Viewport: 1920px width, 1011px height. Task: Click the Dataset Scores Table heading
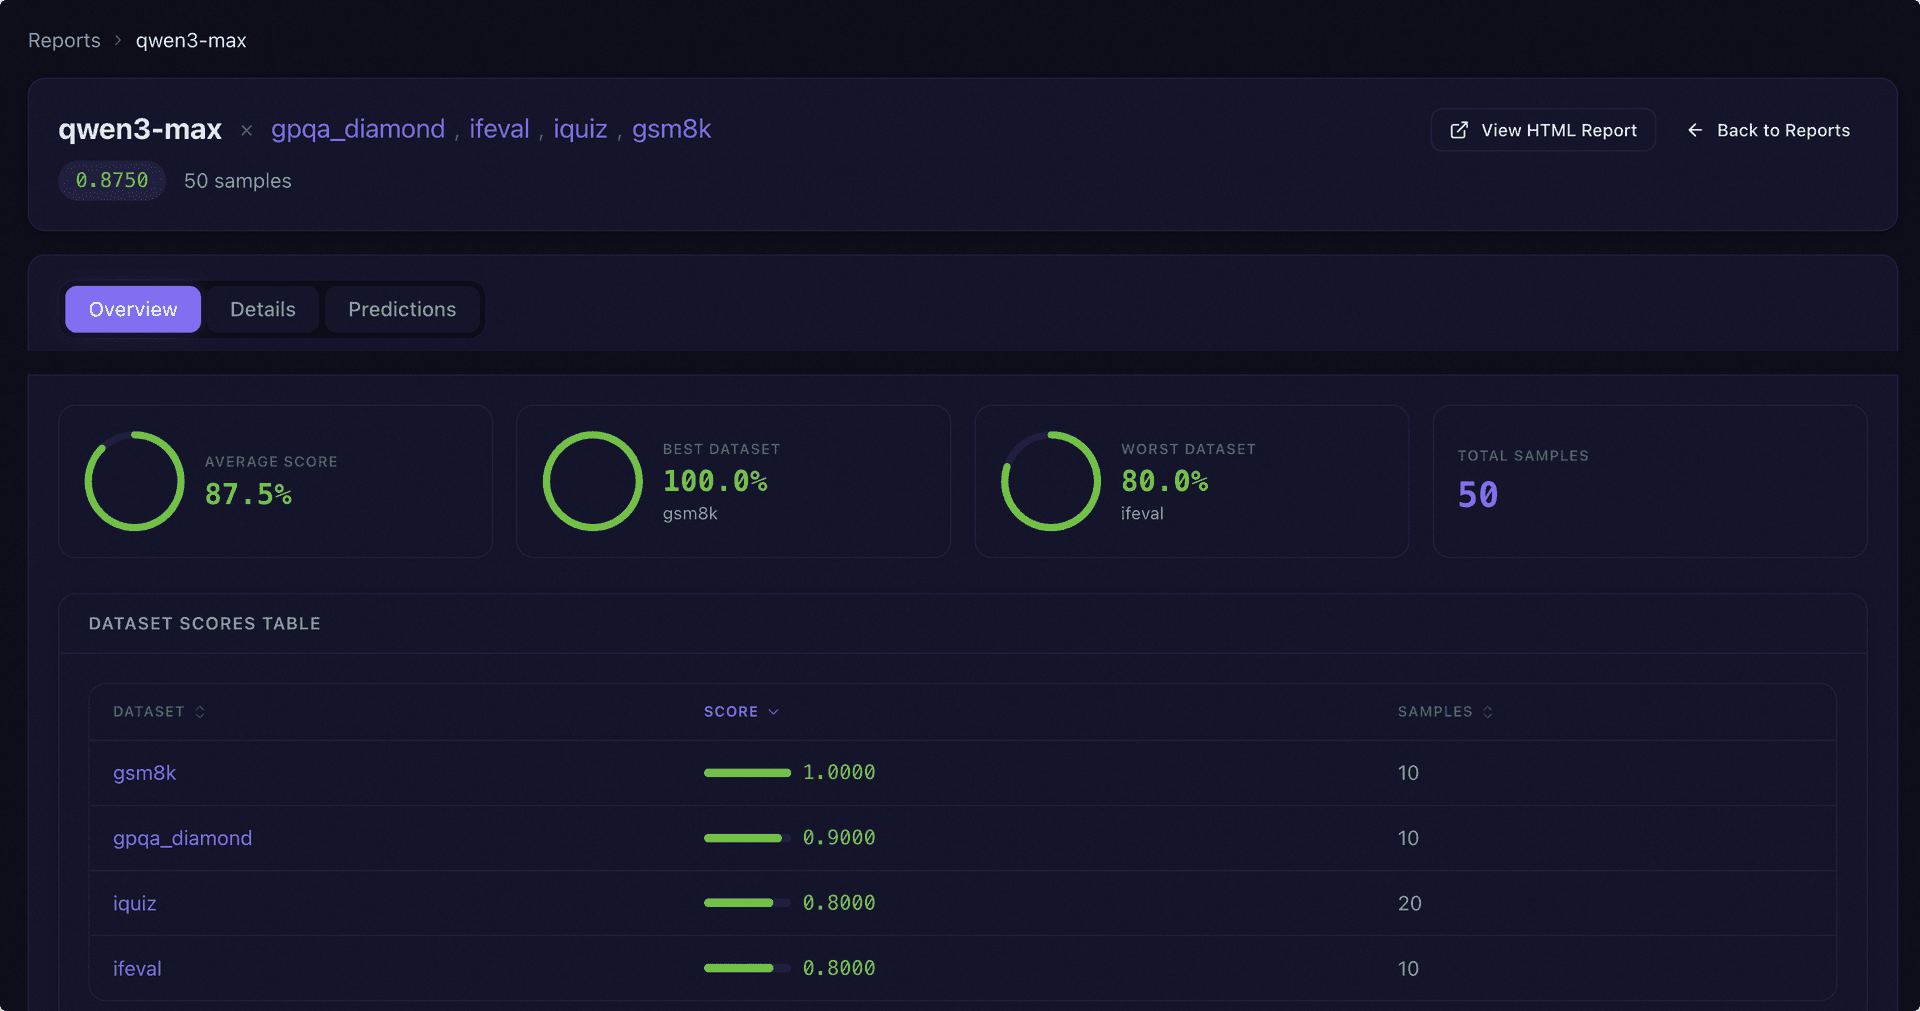pyautogui.click(x=205, y=624)
